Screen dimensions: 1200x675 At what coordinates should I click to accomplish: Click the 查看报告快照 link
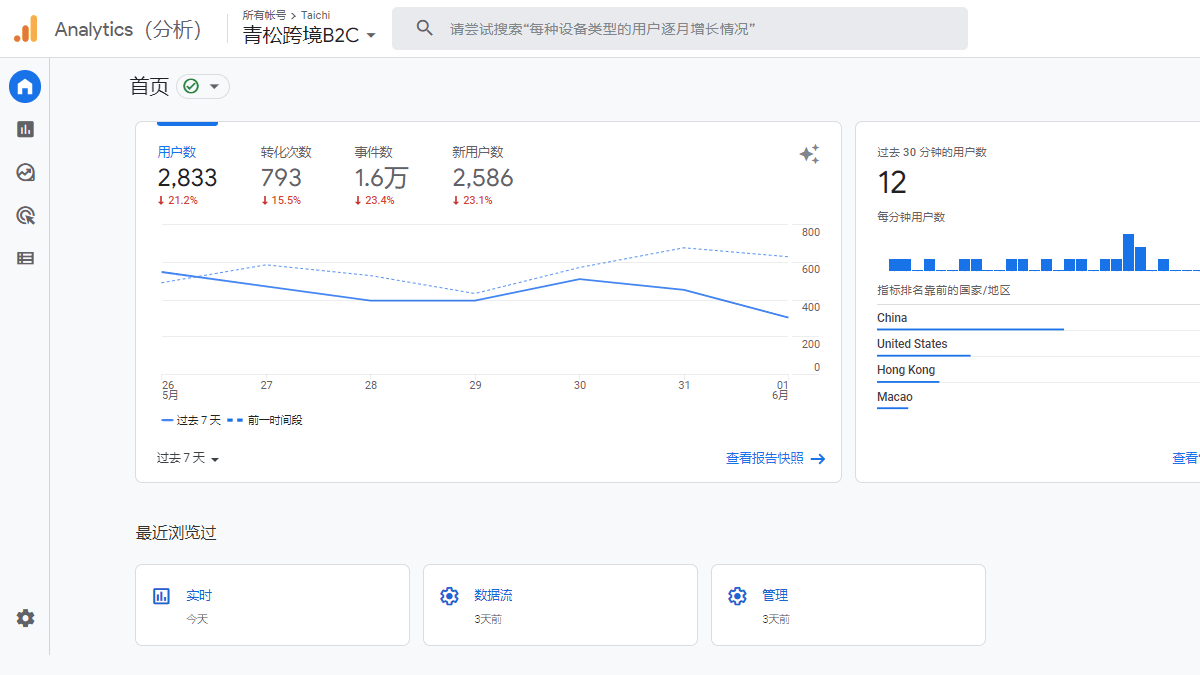pyautogui.click(x=765, y=458)
